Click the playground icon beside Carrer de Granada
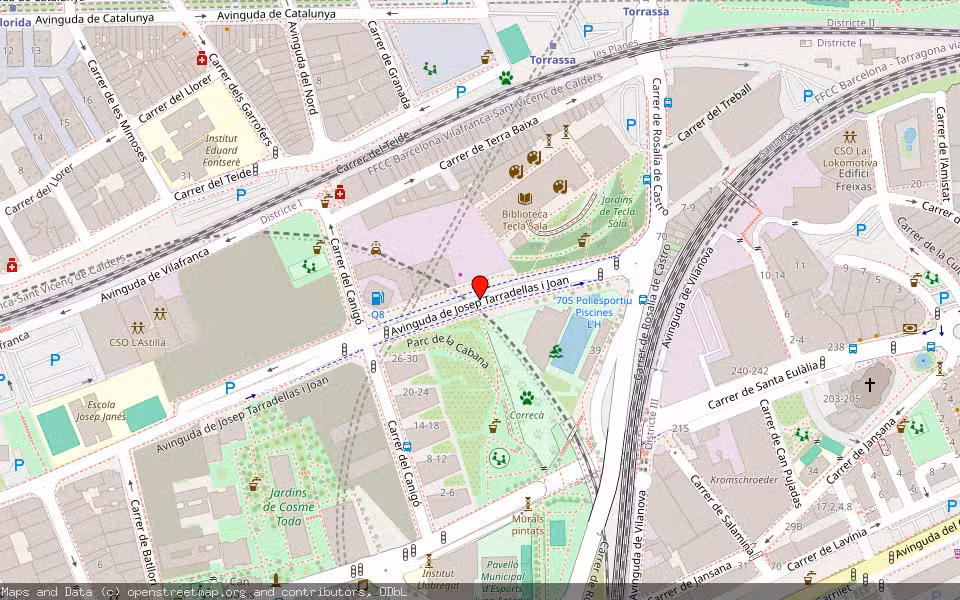Viewport: 960px width, 600px height. pyautogui.click(x=431, y=69)
